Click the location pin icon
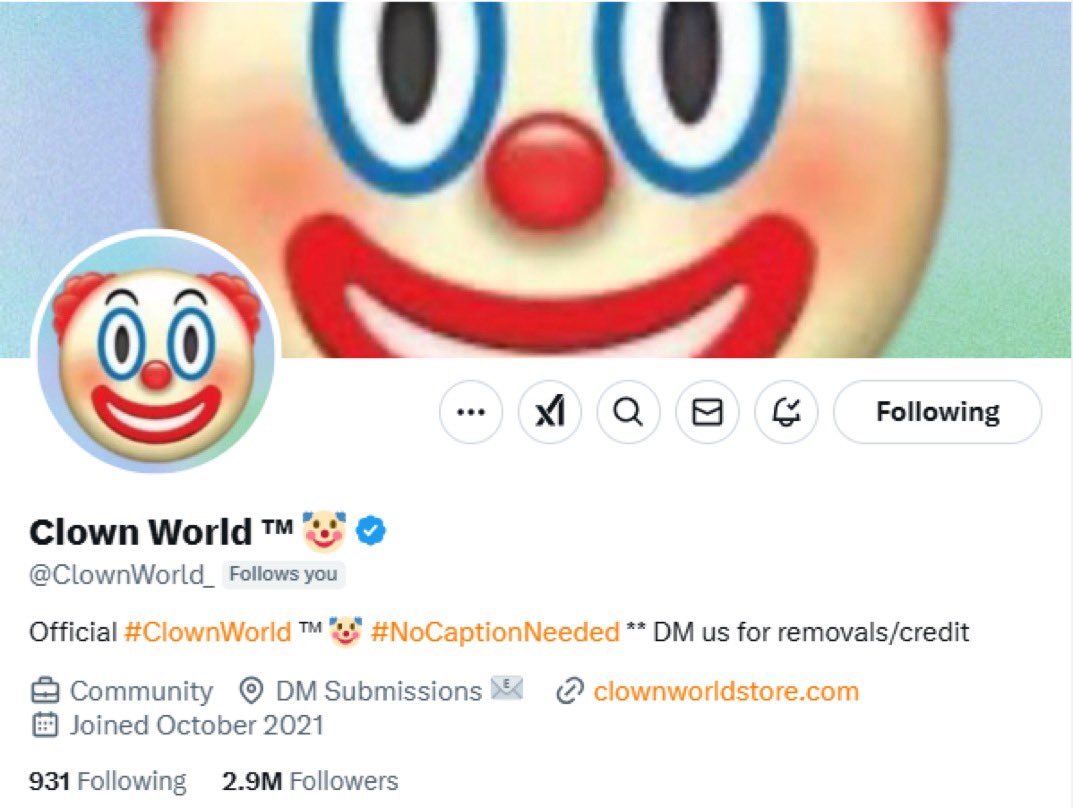The width and height of the screenshot is (1073, 808). 251,691
